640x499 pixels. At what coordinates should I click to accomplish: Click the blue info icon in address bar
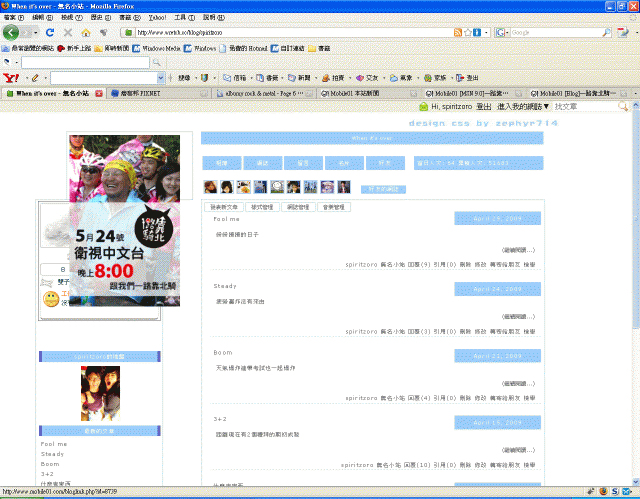[477, 32]
